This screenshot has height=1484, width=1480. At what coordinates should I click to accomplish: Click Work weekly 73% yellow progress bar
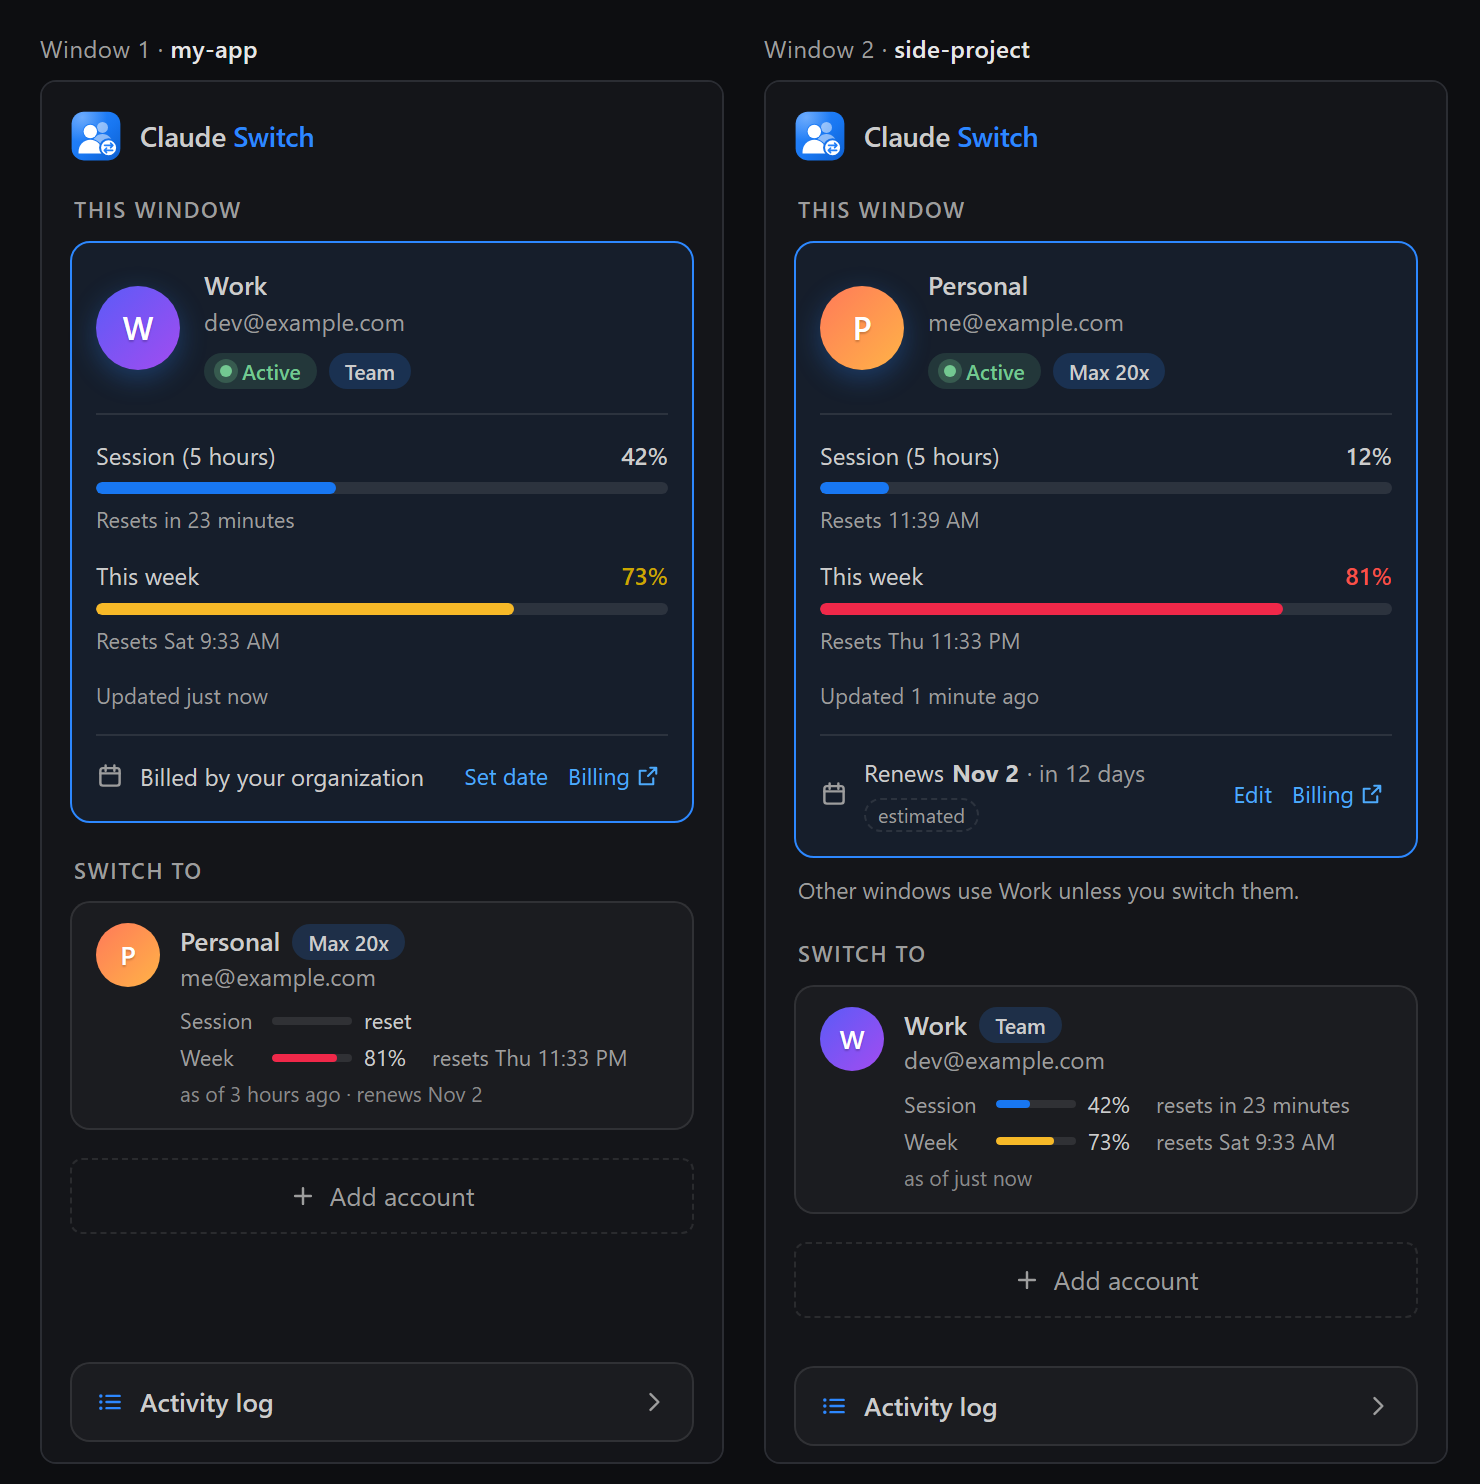click(x=382, y=609)
